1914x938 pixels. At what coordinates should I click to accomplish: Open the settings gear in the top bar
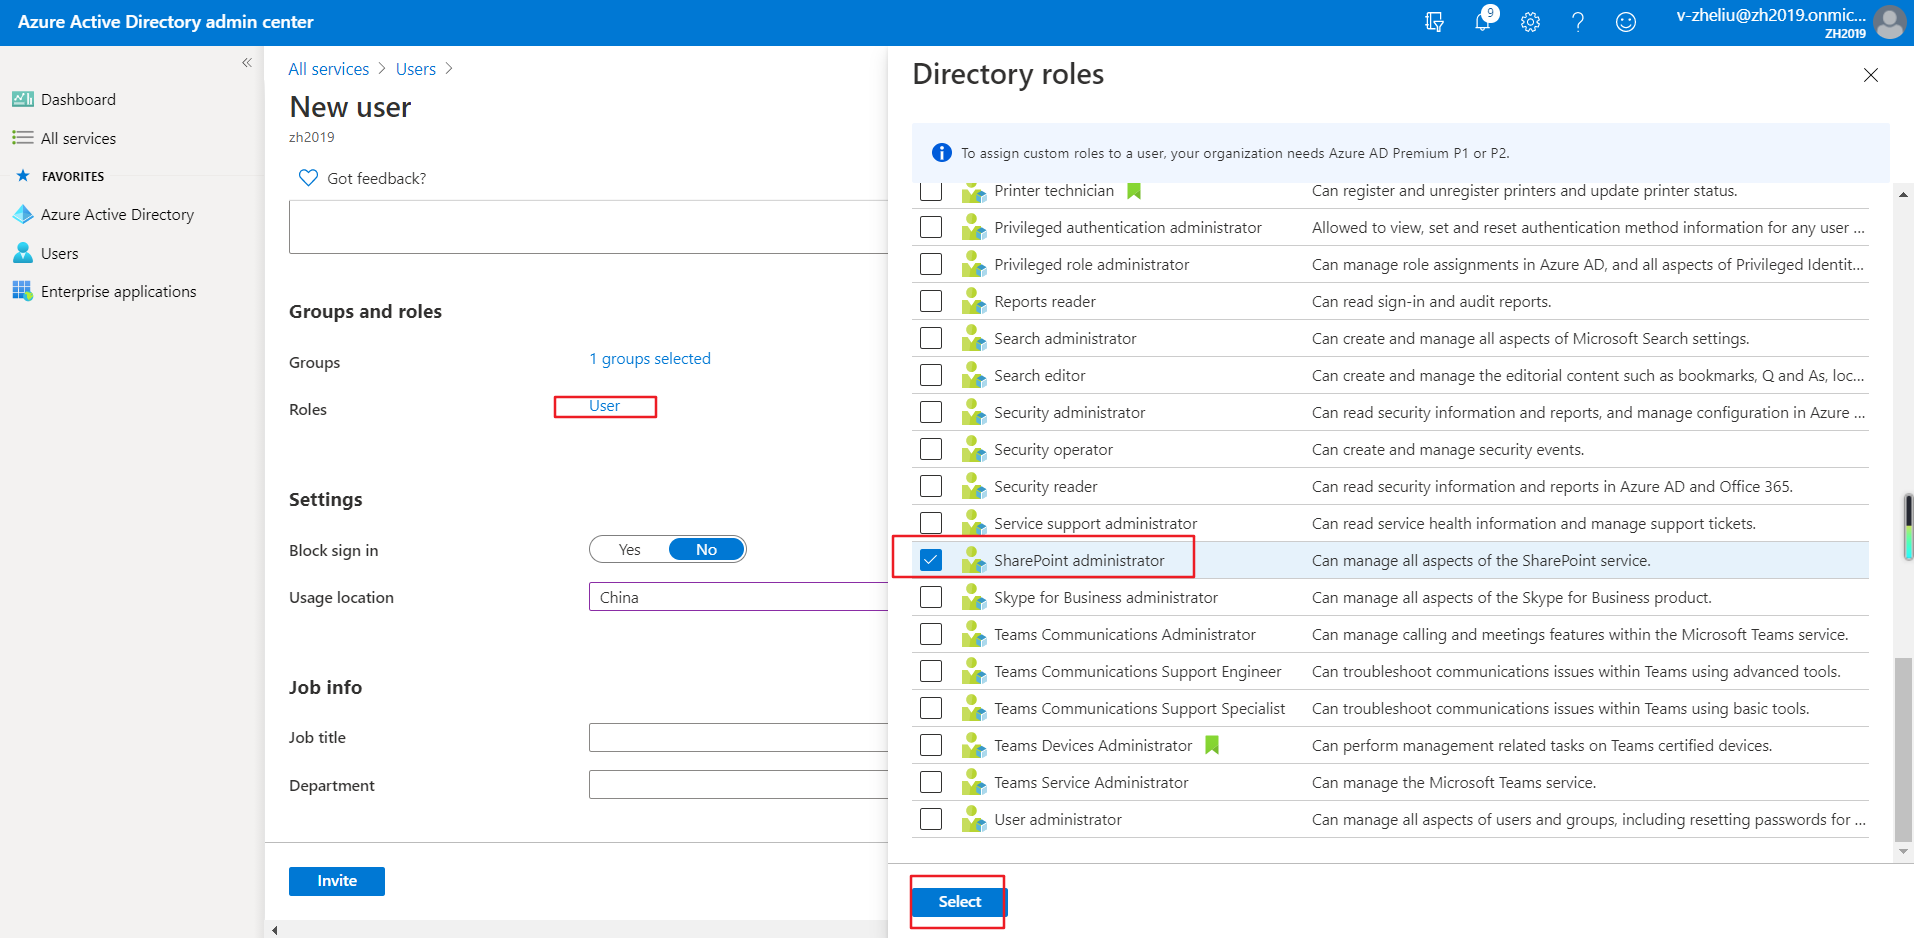pyautogui.click(x=1529, y=21)
